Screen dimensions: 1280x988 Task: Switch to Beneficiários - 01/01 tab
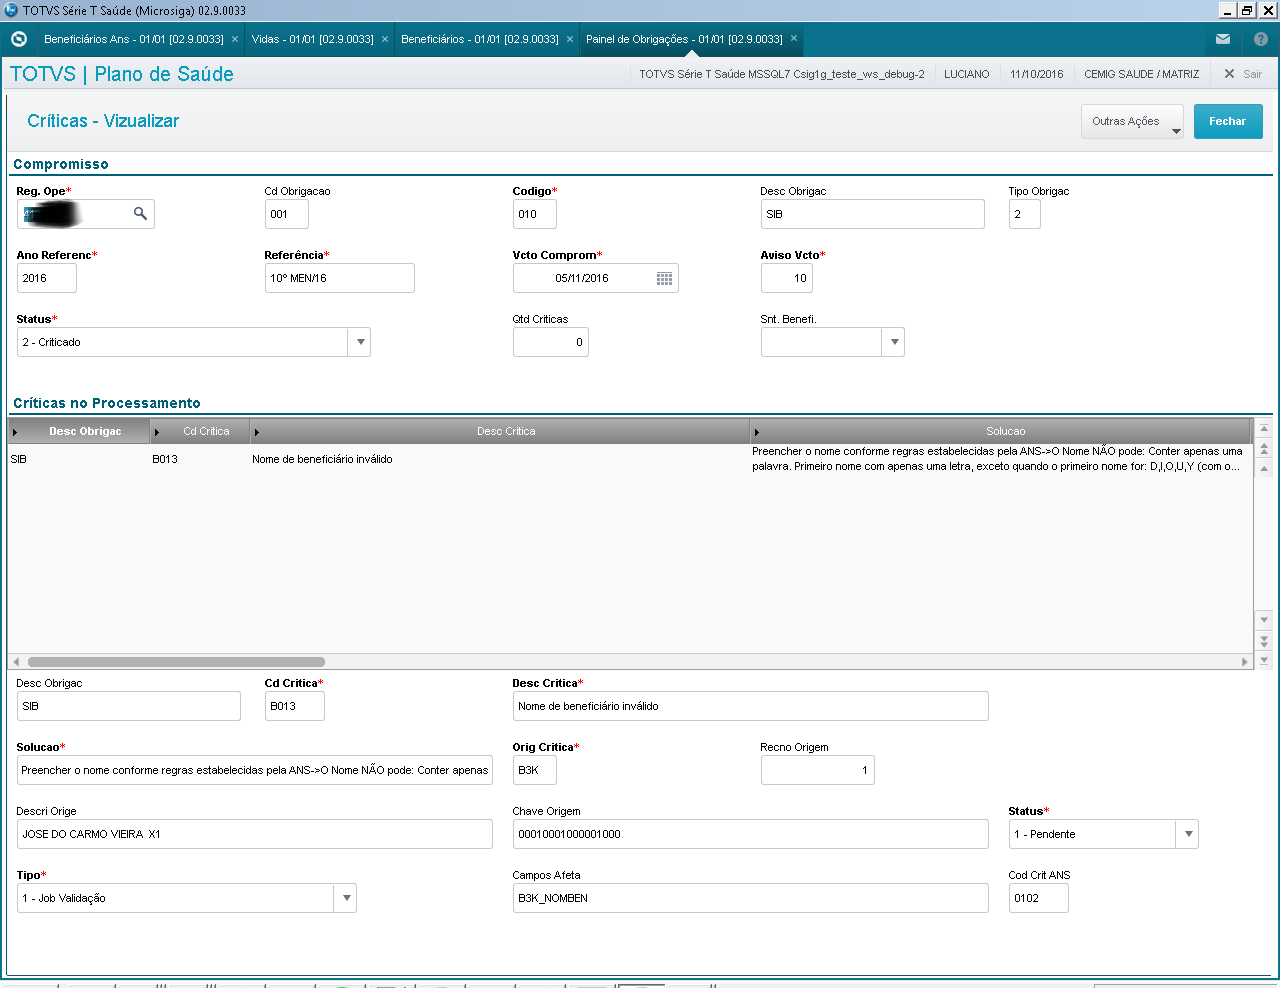[480, 39]
